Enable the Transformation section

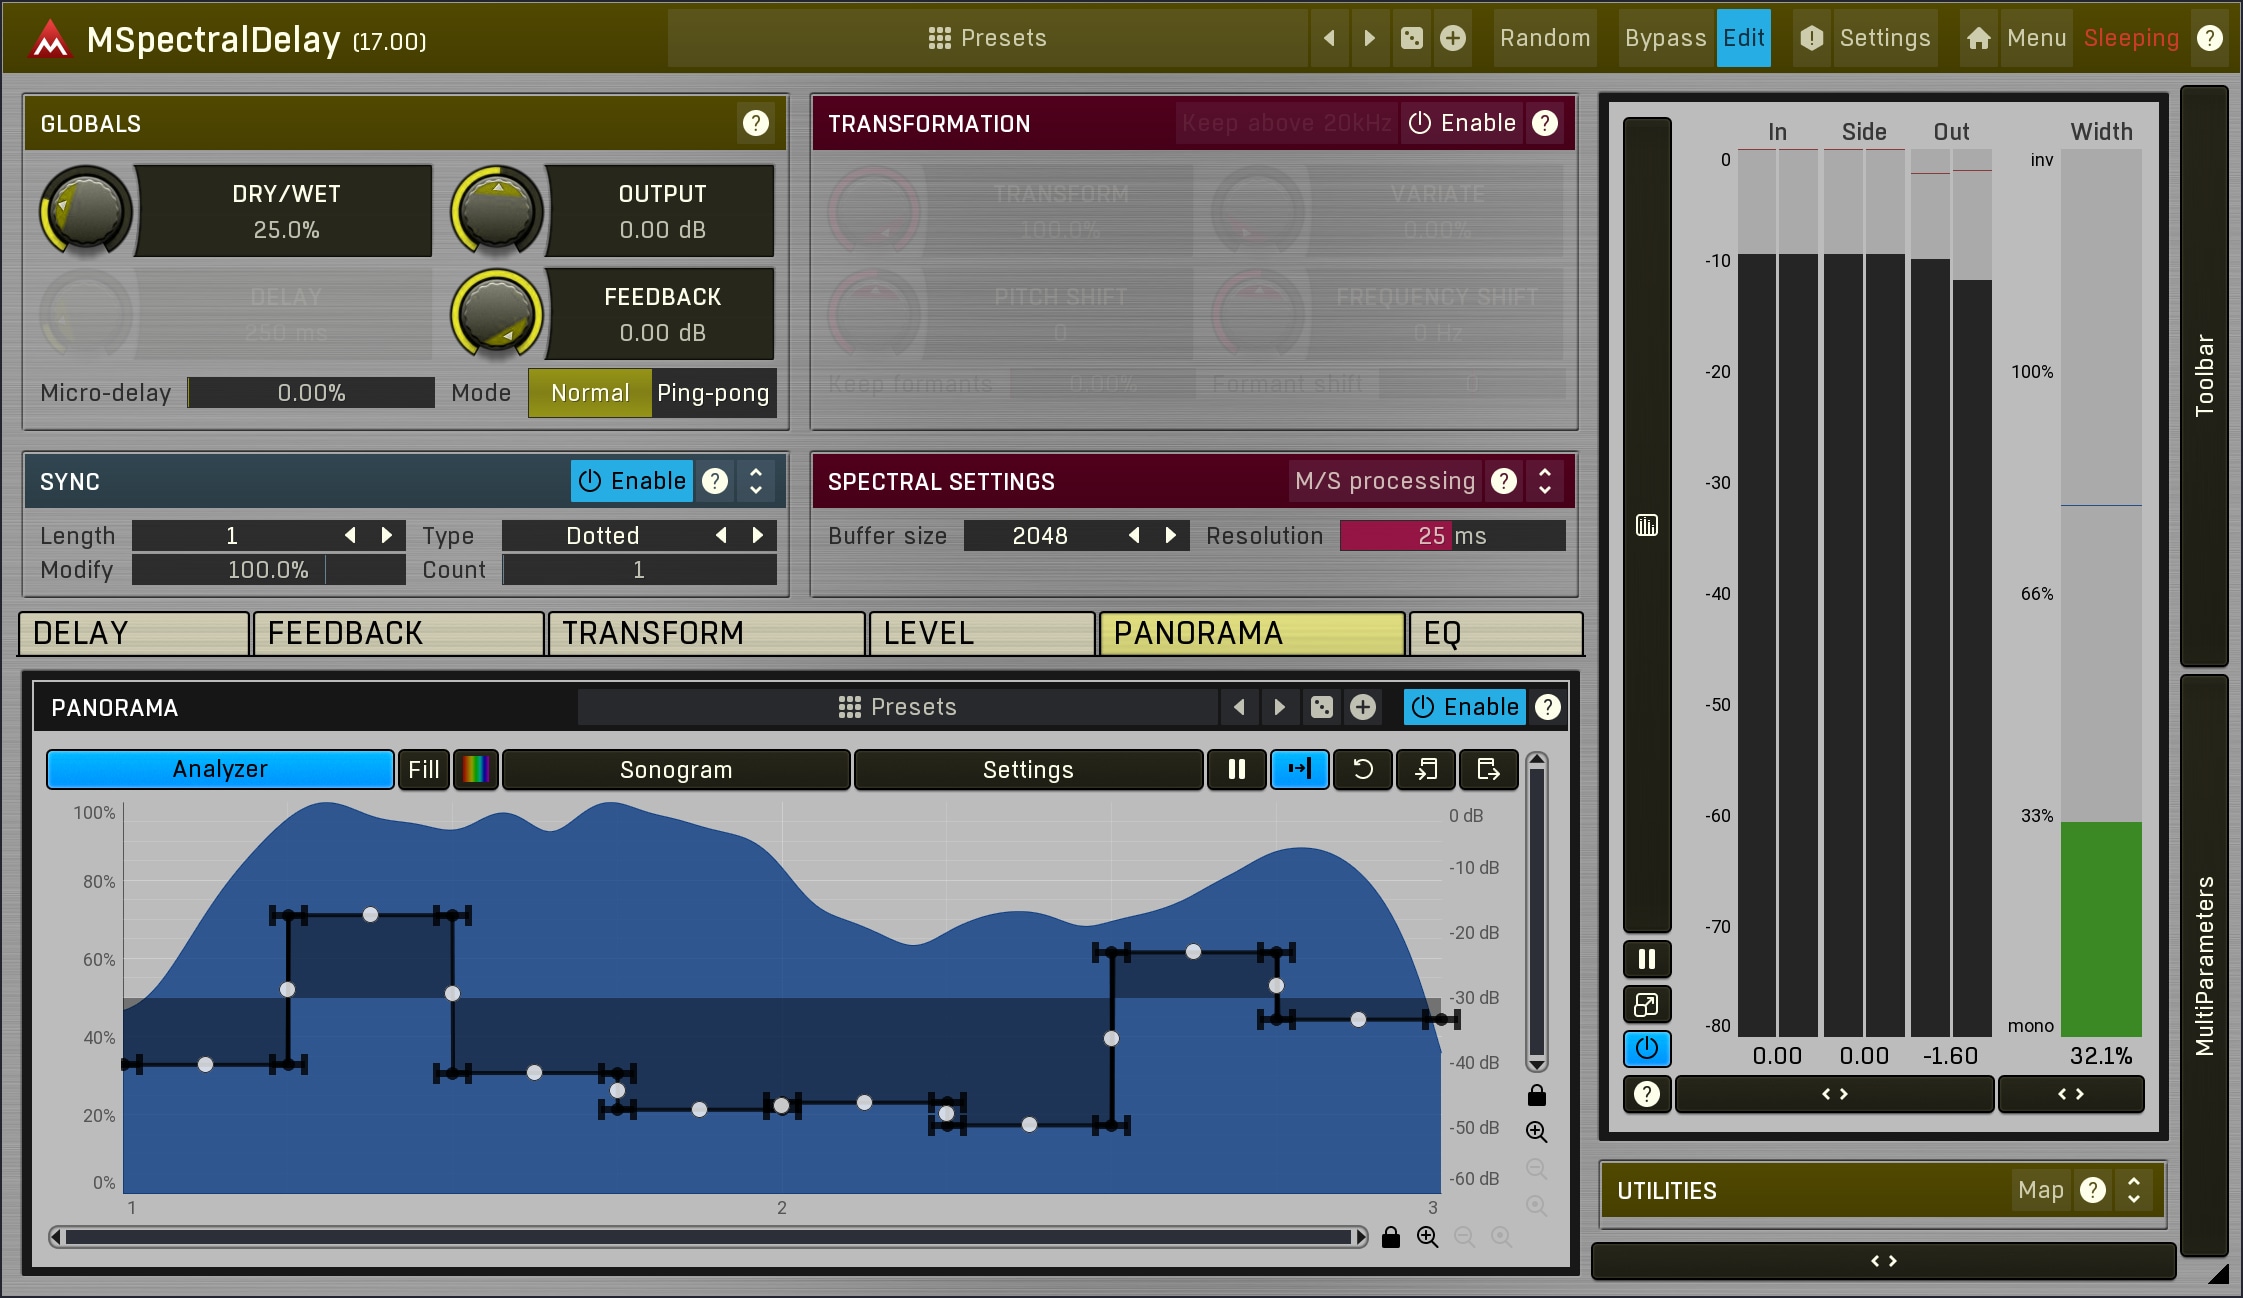tap(1462, 123)
